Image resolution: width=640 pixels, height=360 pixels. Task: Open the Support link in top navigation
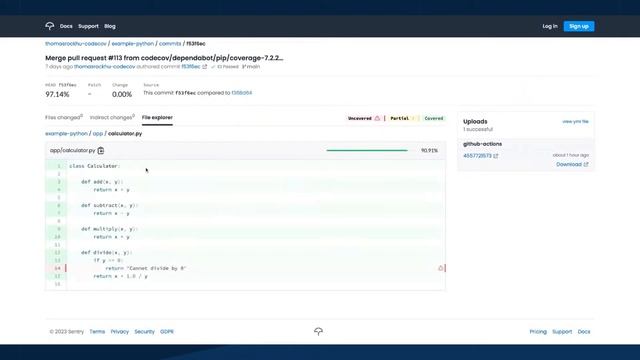(x=88, y=26)
